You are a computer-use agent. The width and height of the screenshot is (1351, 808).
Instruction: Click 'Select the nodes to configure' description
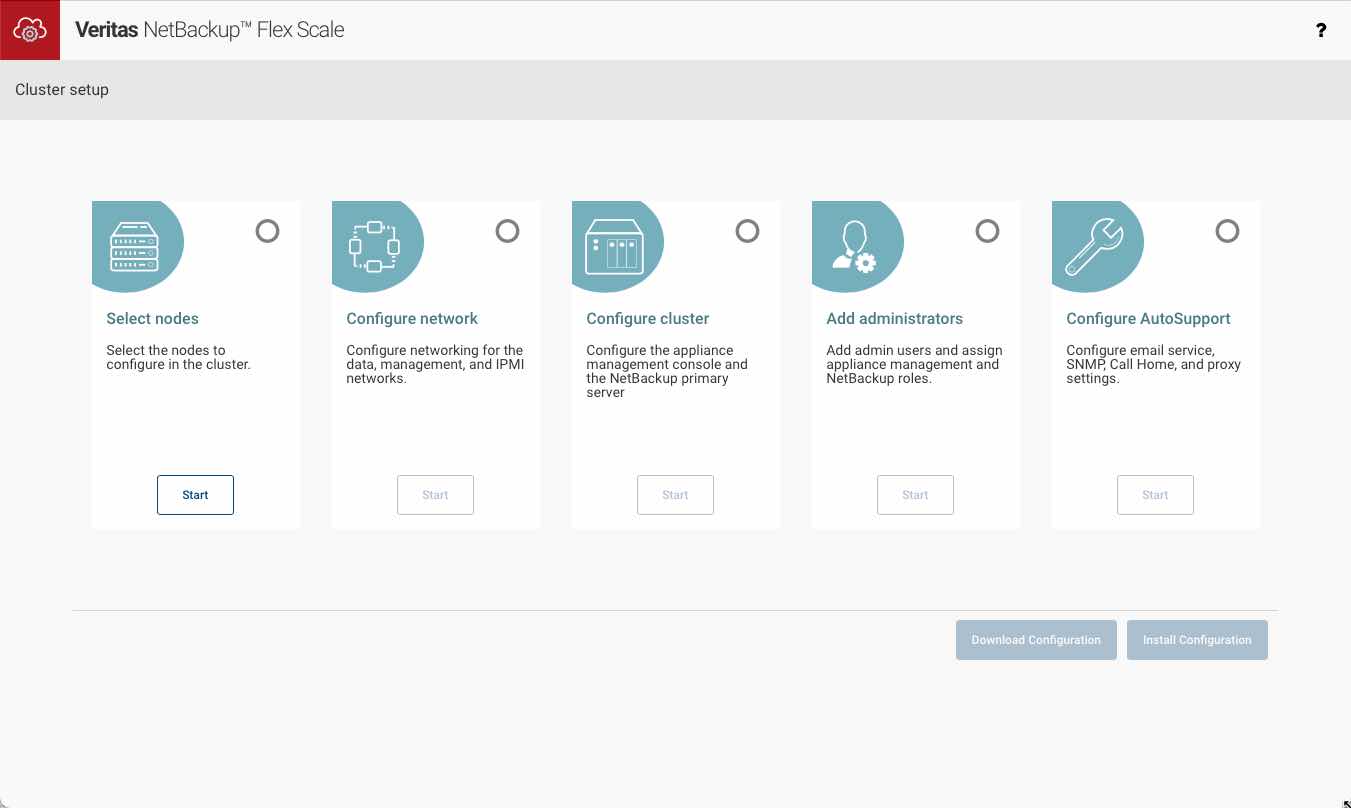(x=178, y=357)
